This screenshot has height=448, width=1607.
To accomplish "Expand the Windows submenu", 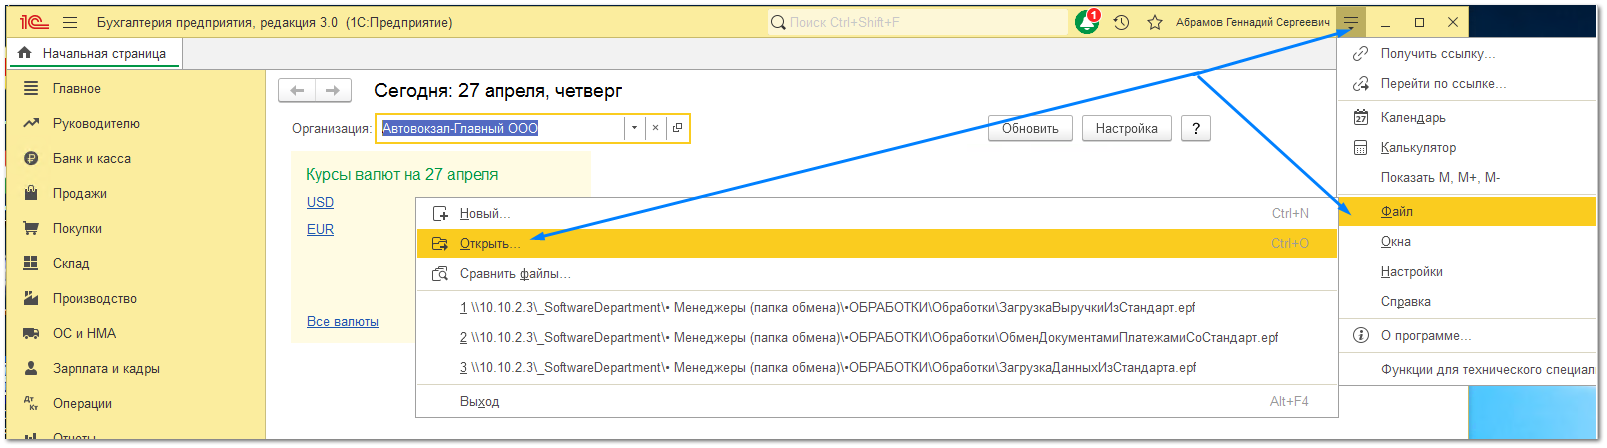I will tap(1395, 242).
